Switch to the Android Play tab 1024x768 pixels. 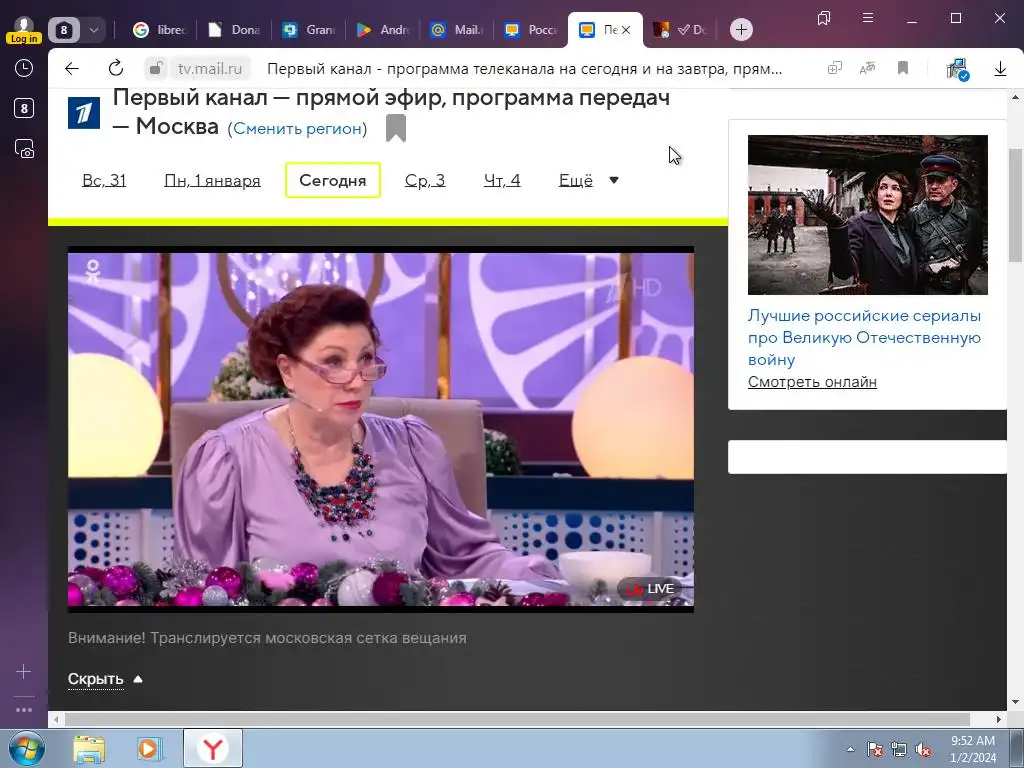click(383, 29)
